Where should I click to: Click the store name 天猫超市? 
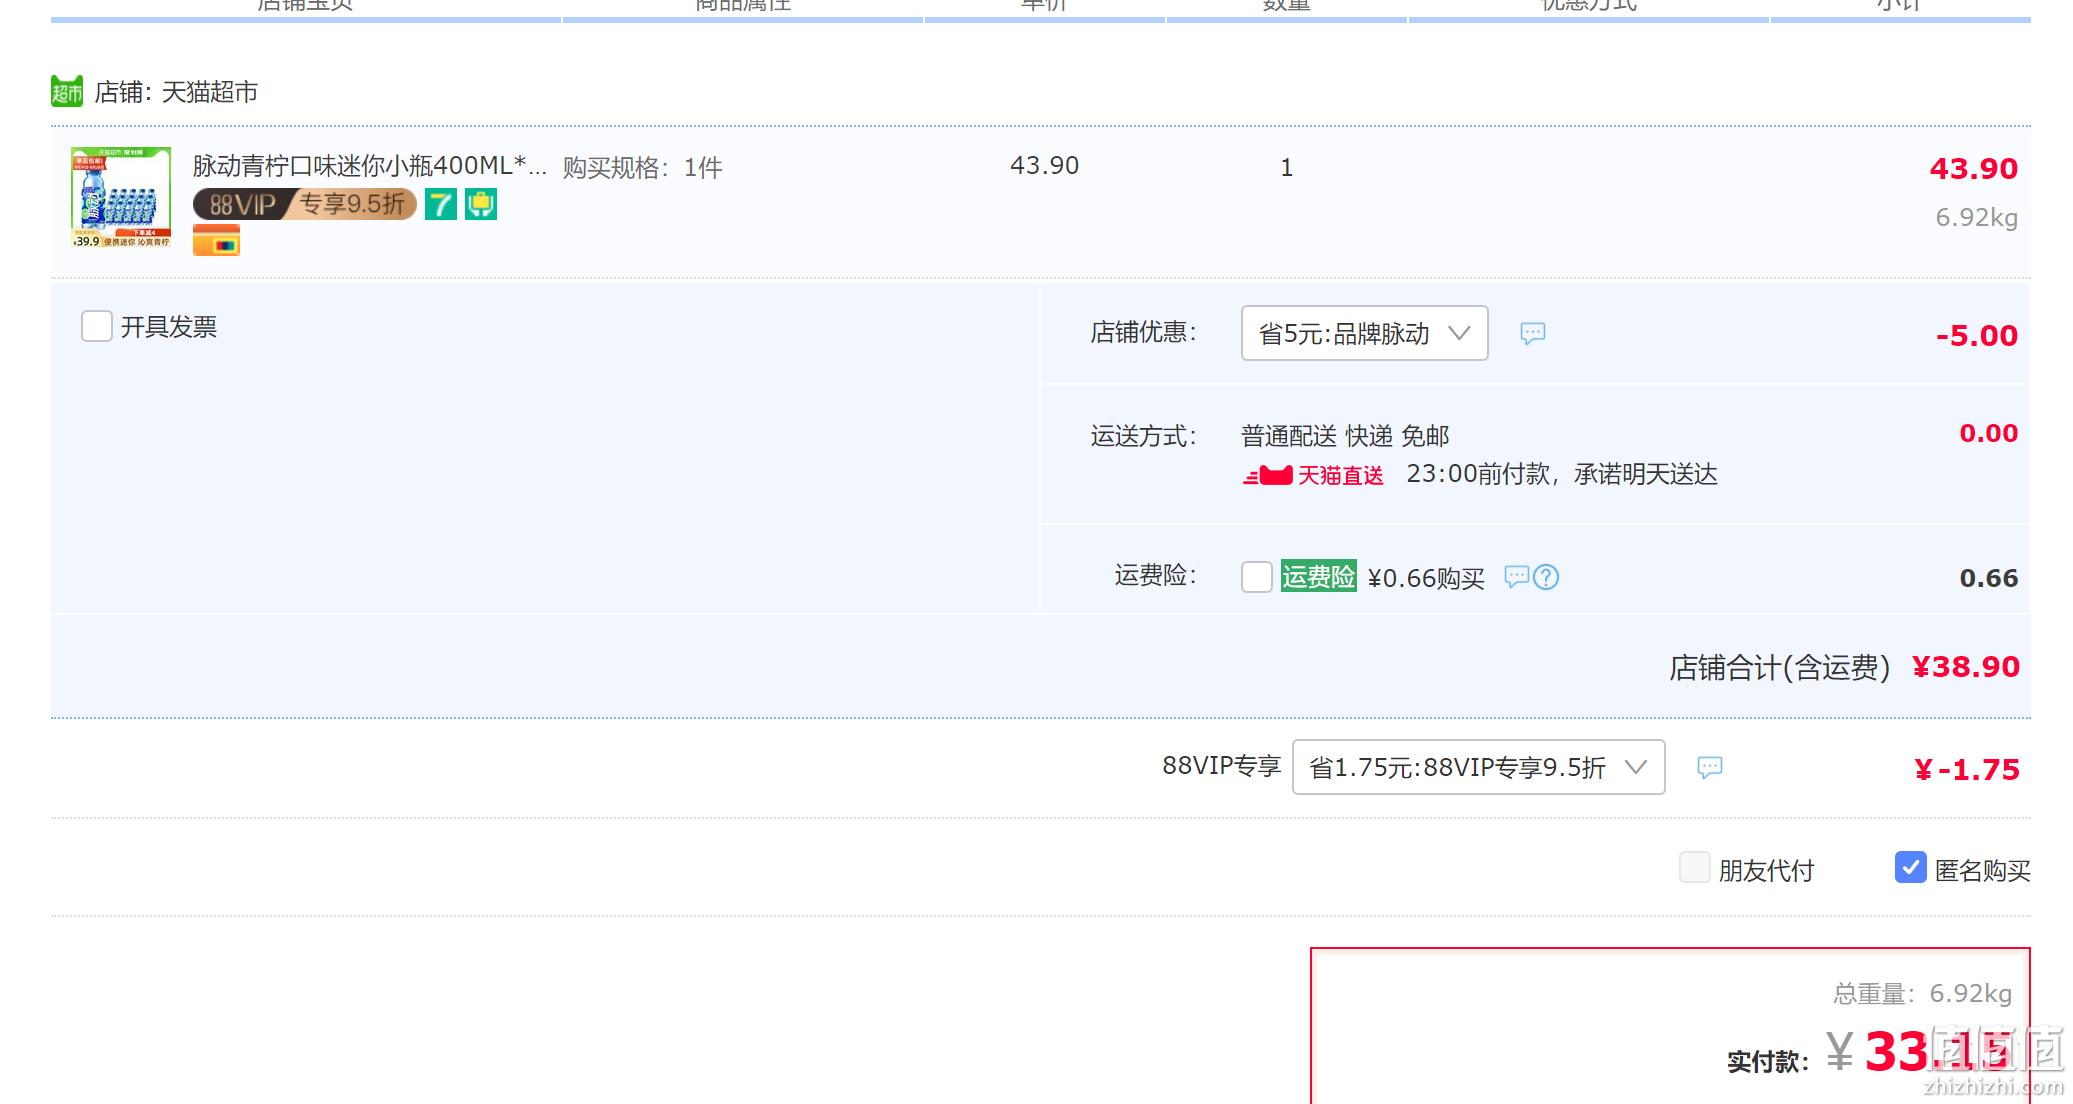coord(210,92)
